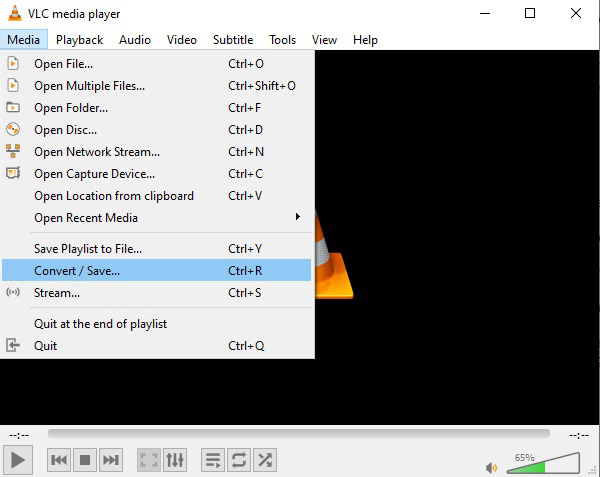Select Convert / Save... entry
The height and width of the screenshot is (477, 600).
click(x=156, y=270)
